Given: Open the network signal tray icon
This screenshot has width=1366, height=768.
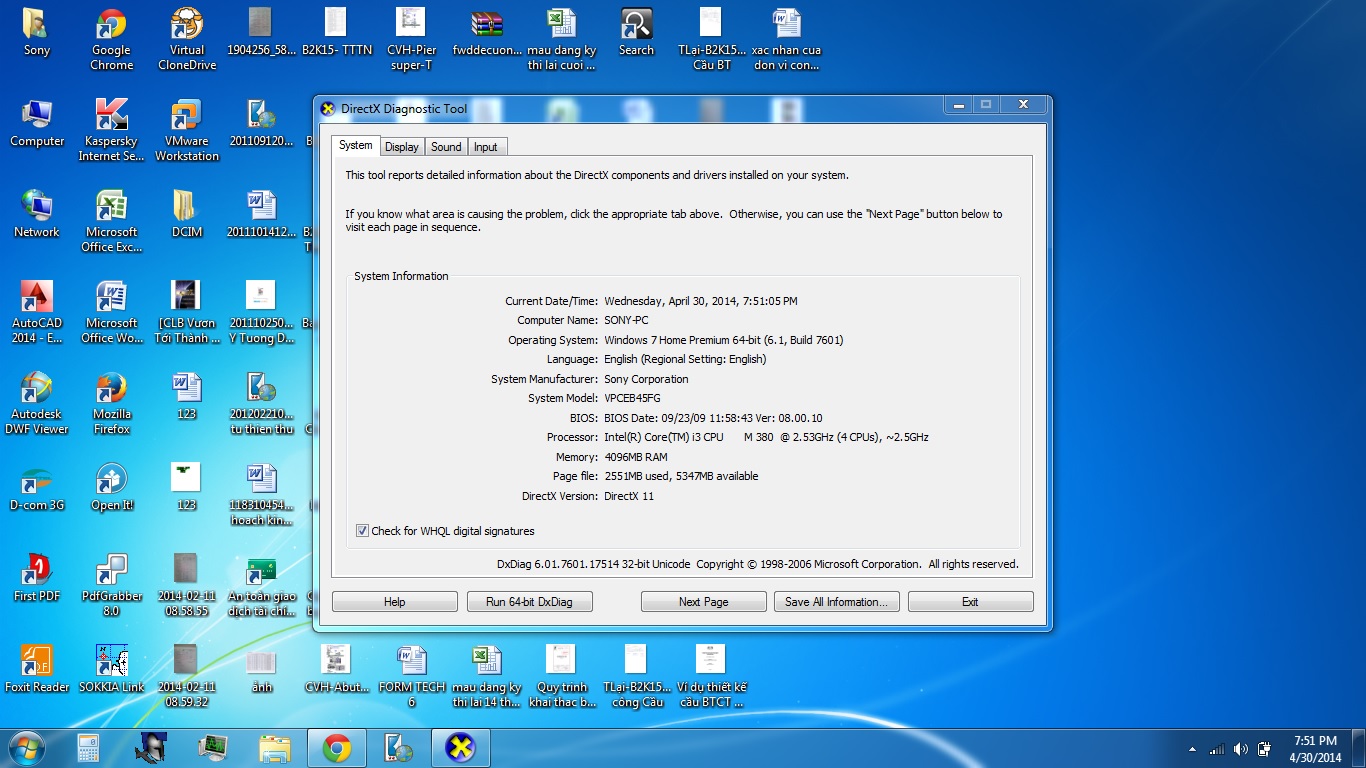Looking at the screenshot, I should [1217, 748].
